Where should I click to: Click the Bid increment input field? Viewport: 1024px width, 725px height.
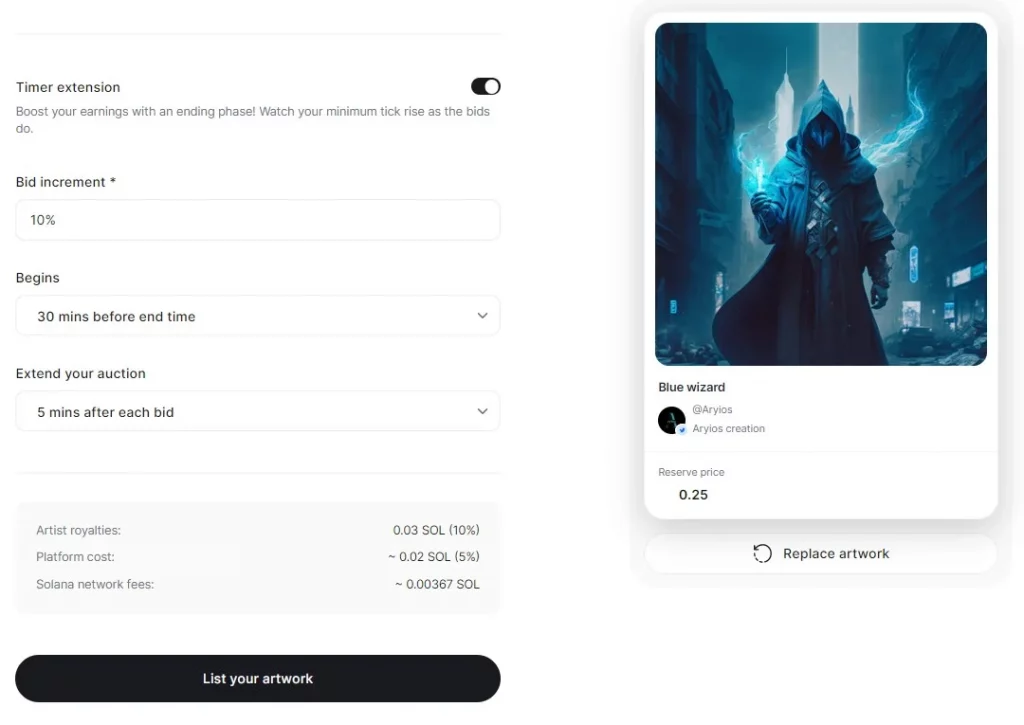(258, 220)
